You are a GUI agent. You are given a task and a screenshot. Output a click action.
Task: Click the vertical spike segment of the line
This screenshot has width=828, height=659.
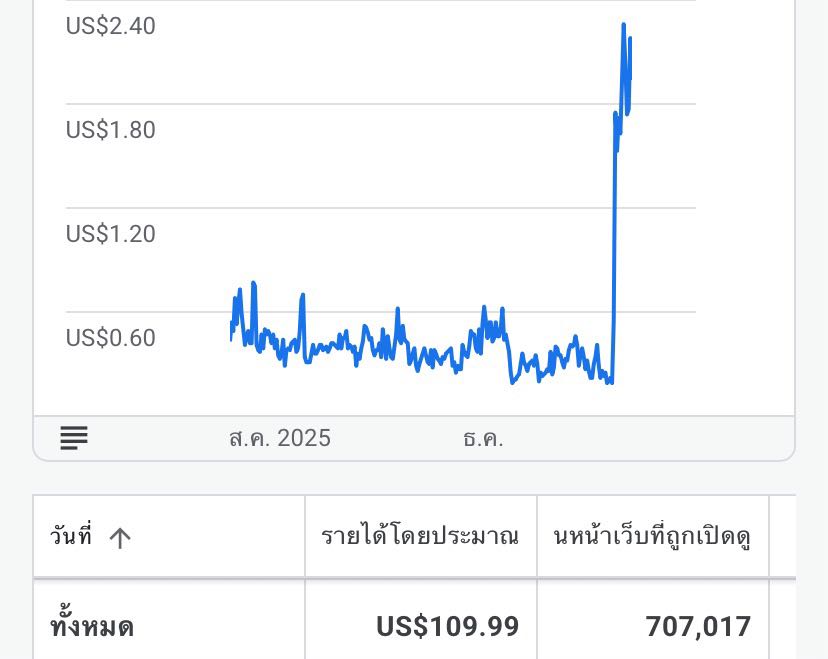point(613,250)
